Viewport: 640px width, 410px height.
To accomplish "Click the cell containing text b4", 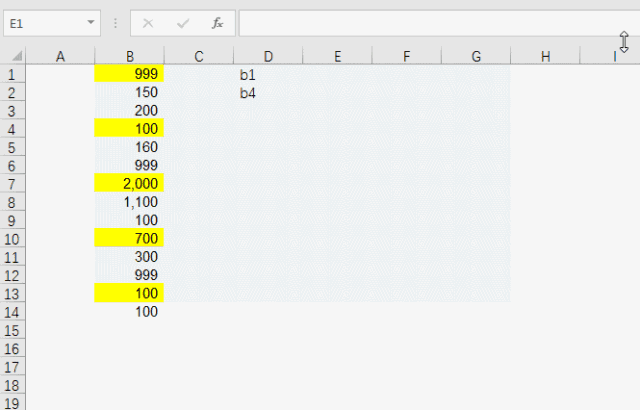I will 268,93.
